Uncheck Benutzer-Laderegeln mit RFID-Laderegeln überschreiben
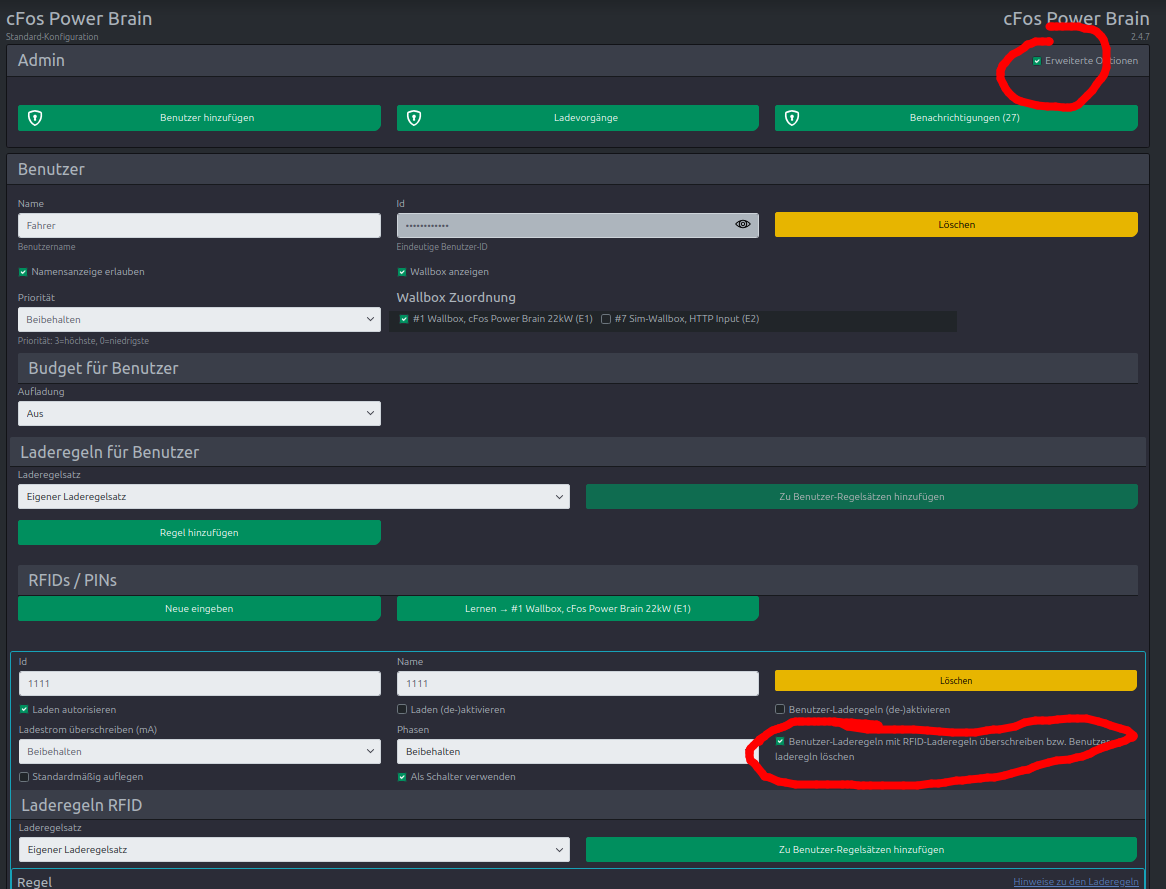 pos(780,742)
